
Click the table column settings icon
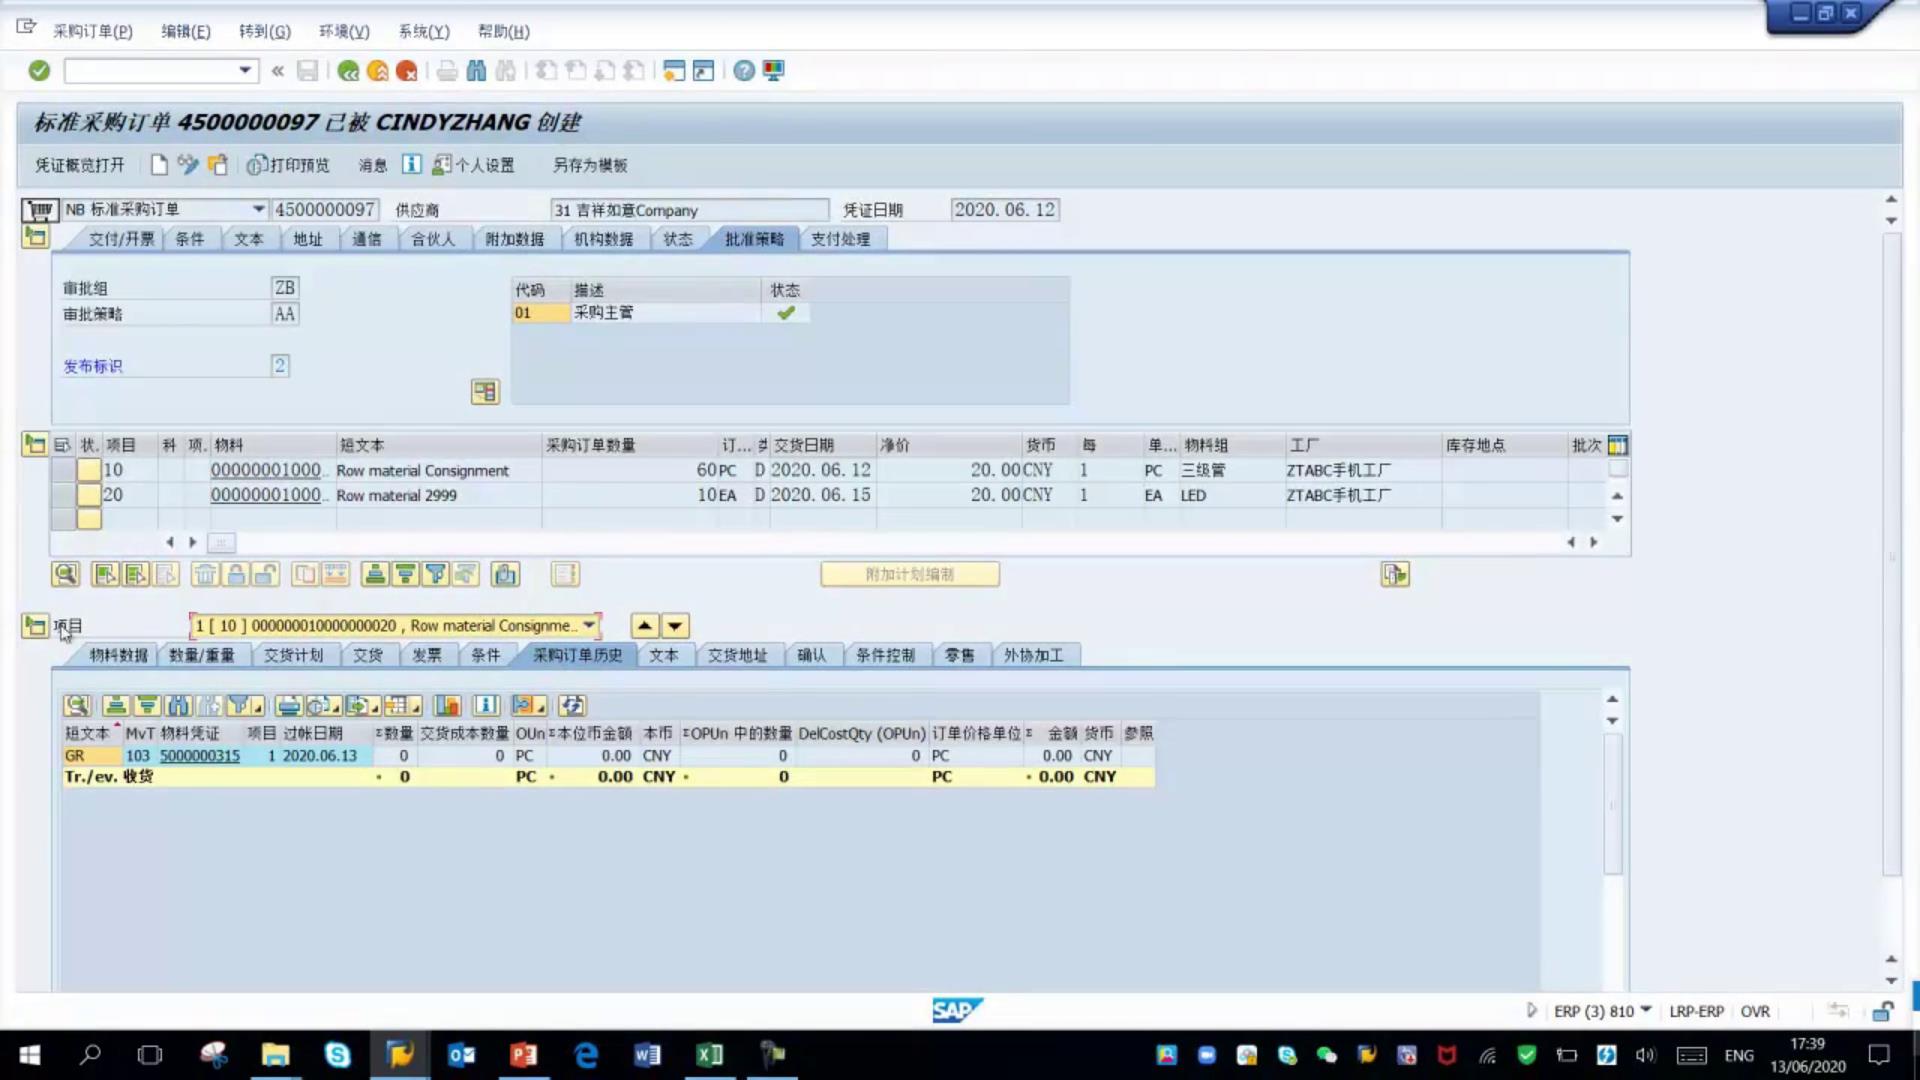click(1617, 445)
